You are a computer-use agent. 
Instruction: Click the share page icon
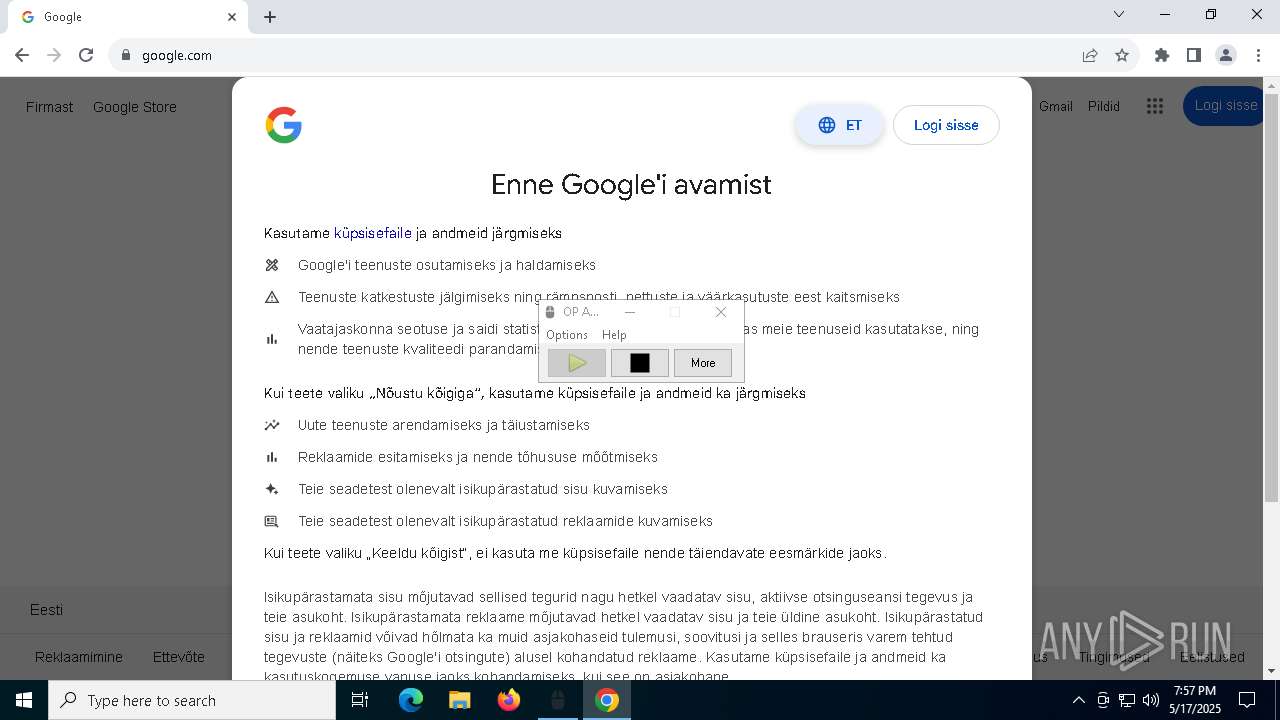(x=1090, y=55)
